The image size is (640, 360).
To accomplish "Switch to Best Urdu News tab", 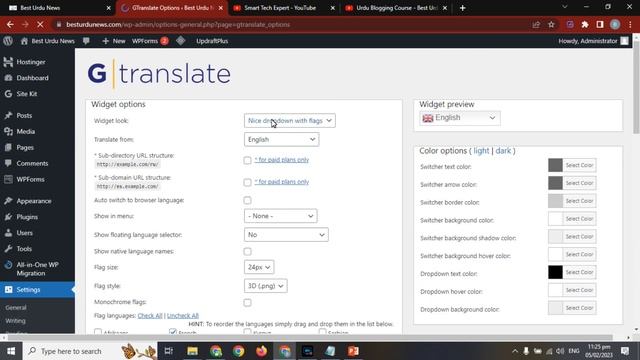I will (x=58, y=8).
